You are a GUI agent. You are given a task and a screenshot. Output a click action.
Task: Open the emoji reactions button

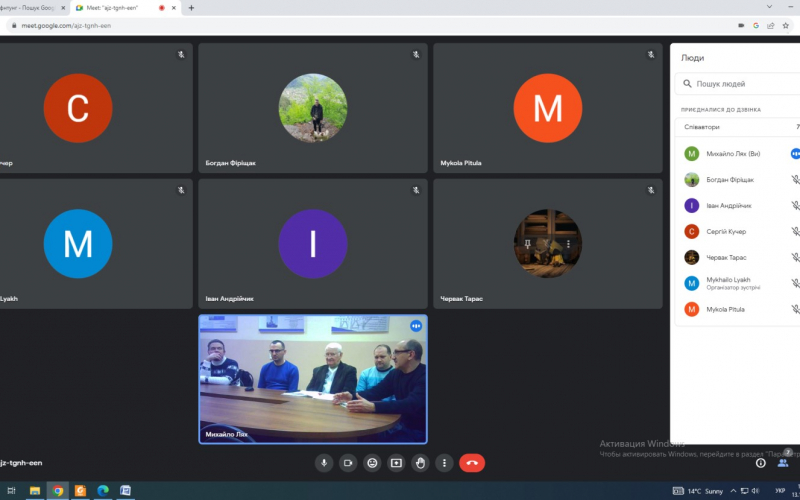(x=372, y=463)
